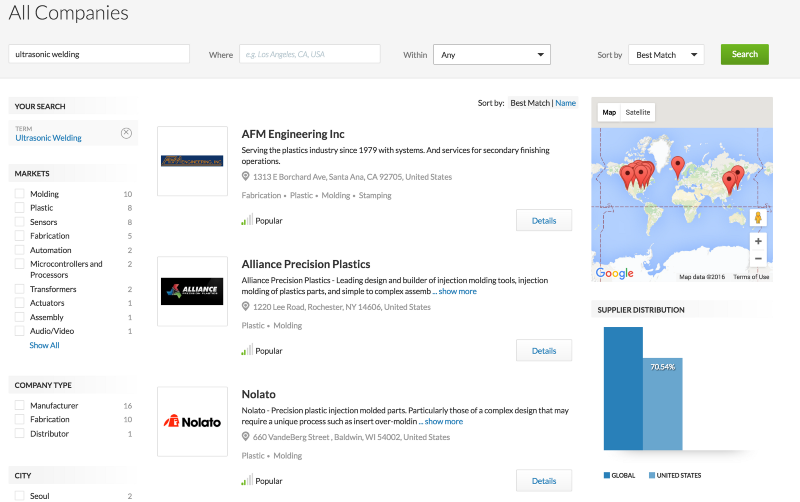Open Details for Nolato
The height and width of the screenshot is (502, 800).
click(544, 481)
